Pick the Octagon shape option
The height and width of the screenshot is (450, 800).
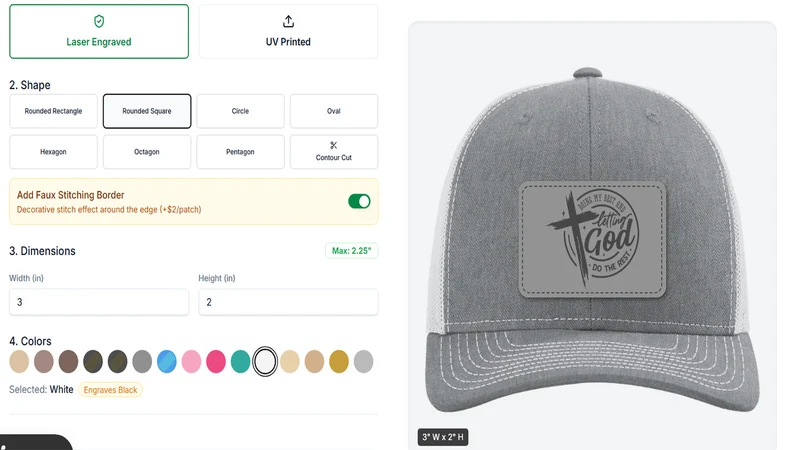coord(147,152)
